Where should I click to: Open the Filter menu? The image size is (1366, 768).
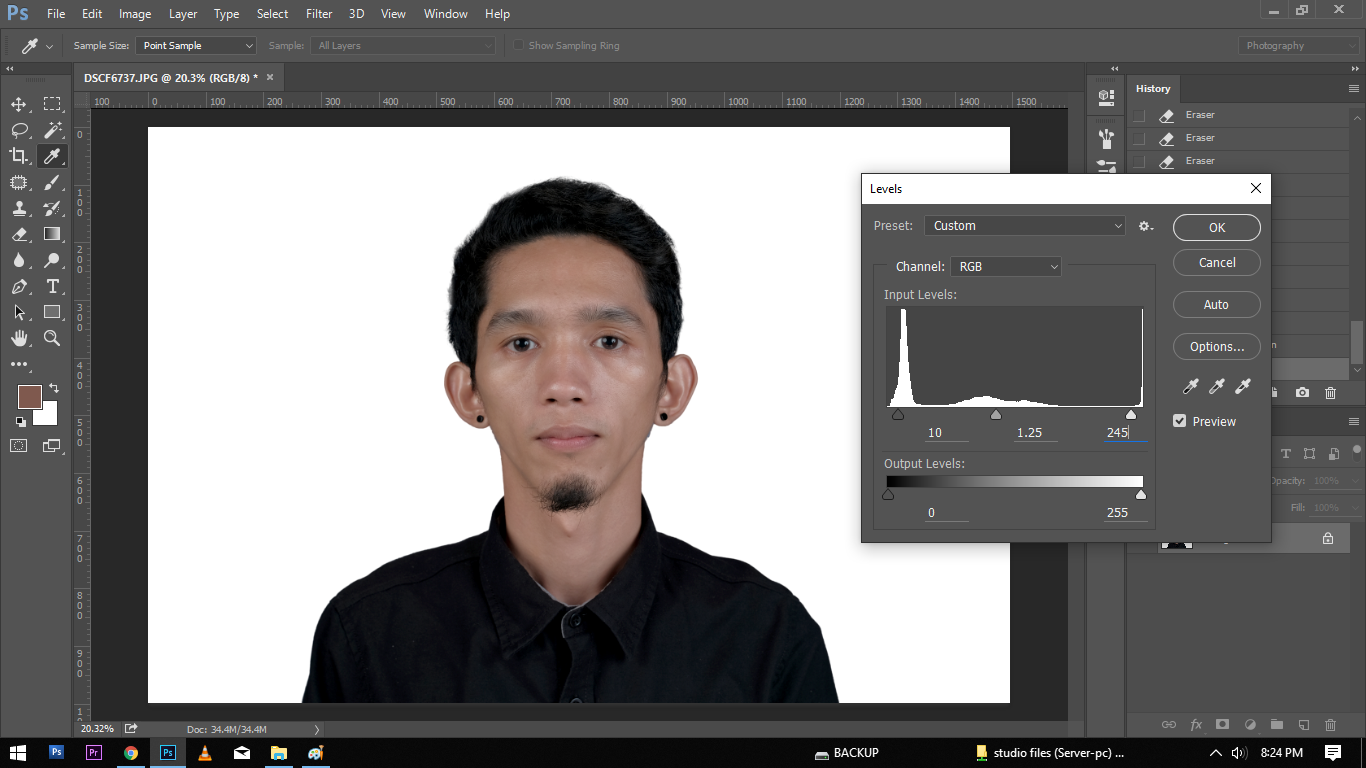(319, 14)
